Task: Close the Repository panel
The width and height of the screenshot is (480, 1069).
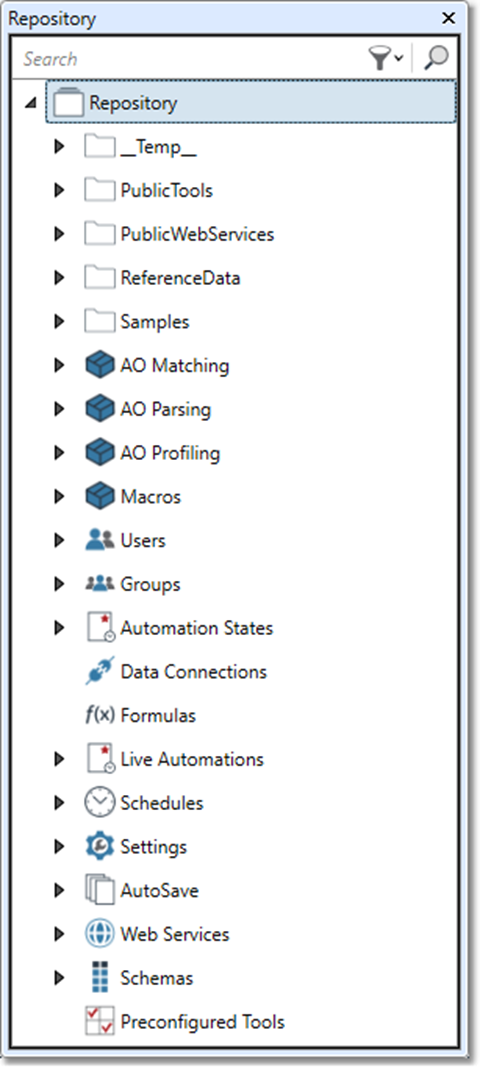Action: click(x=449, y=18)
